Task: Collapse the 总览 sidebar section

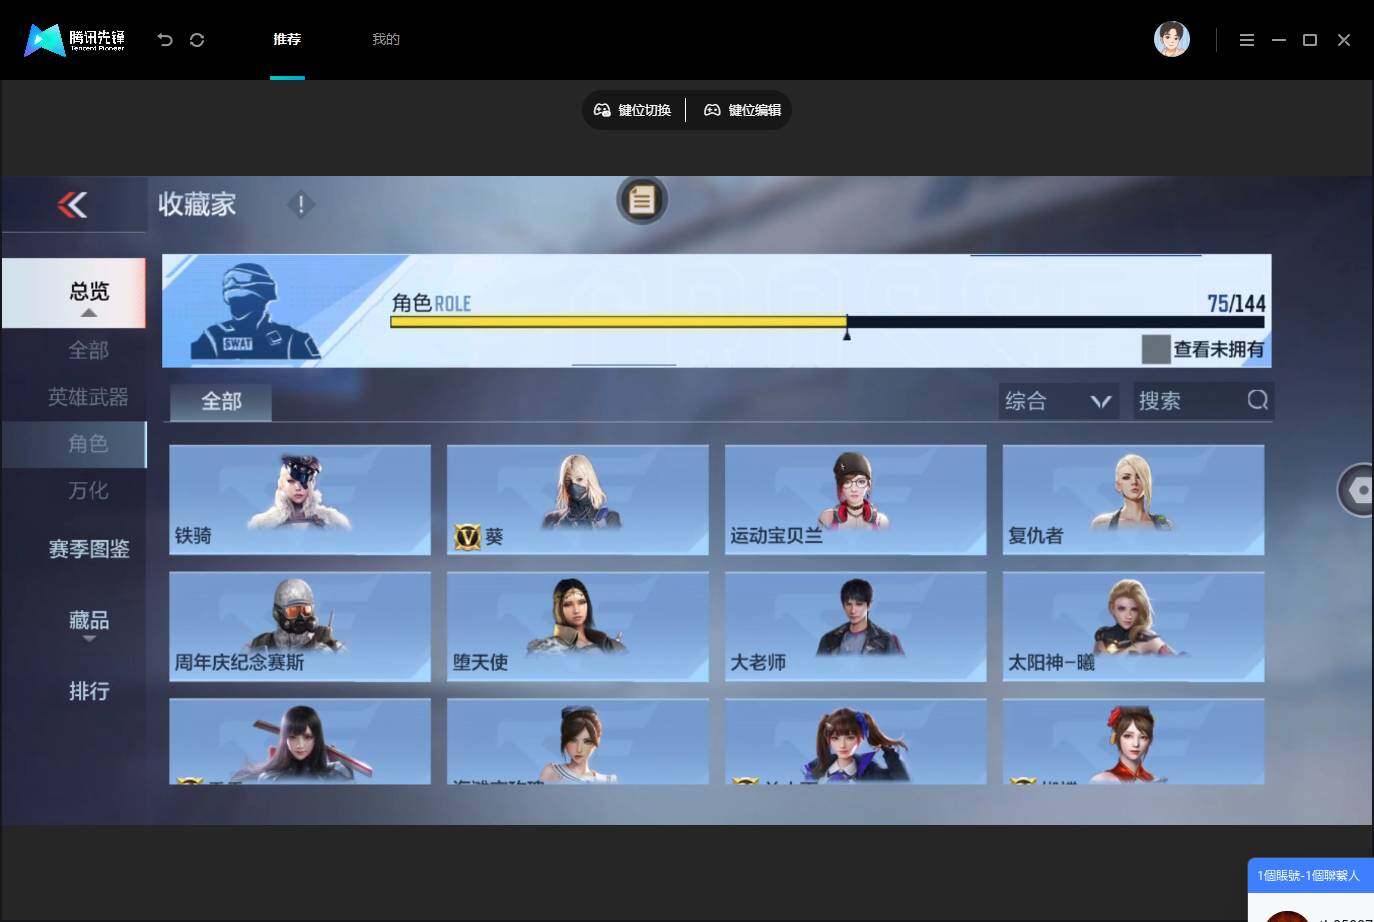Action: coord(74,293)
